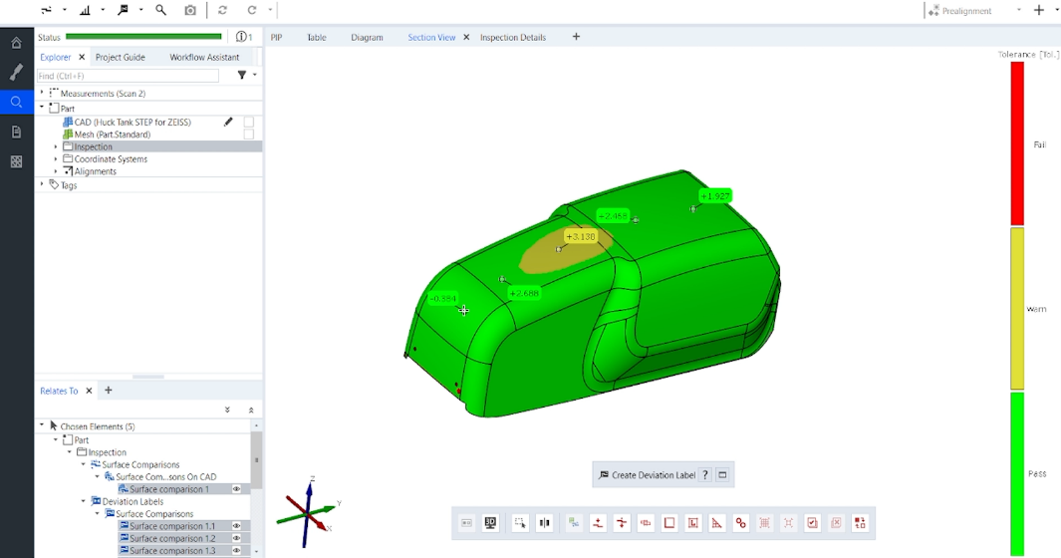Image resolution: width=1061 pixels, height=558 pixels.
Task: Click the camera snapshot icon in top toolbar
Action: tap(190, 10)
